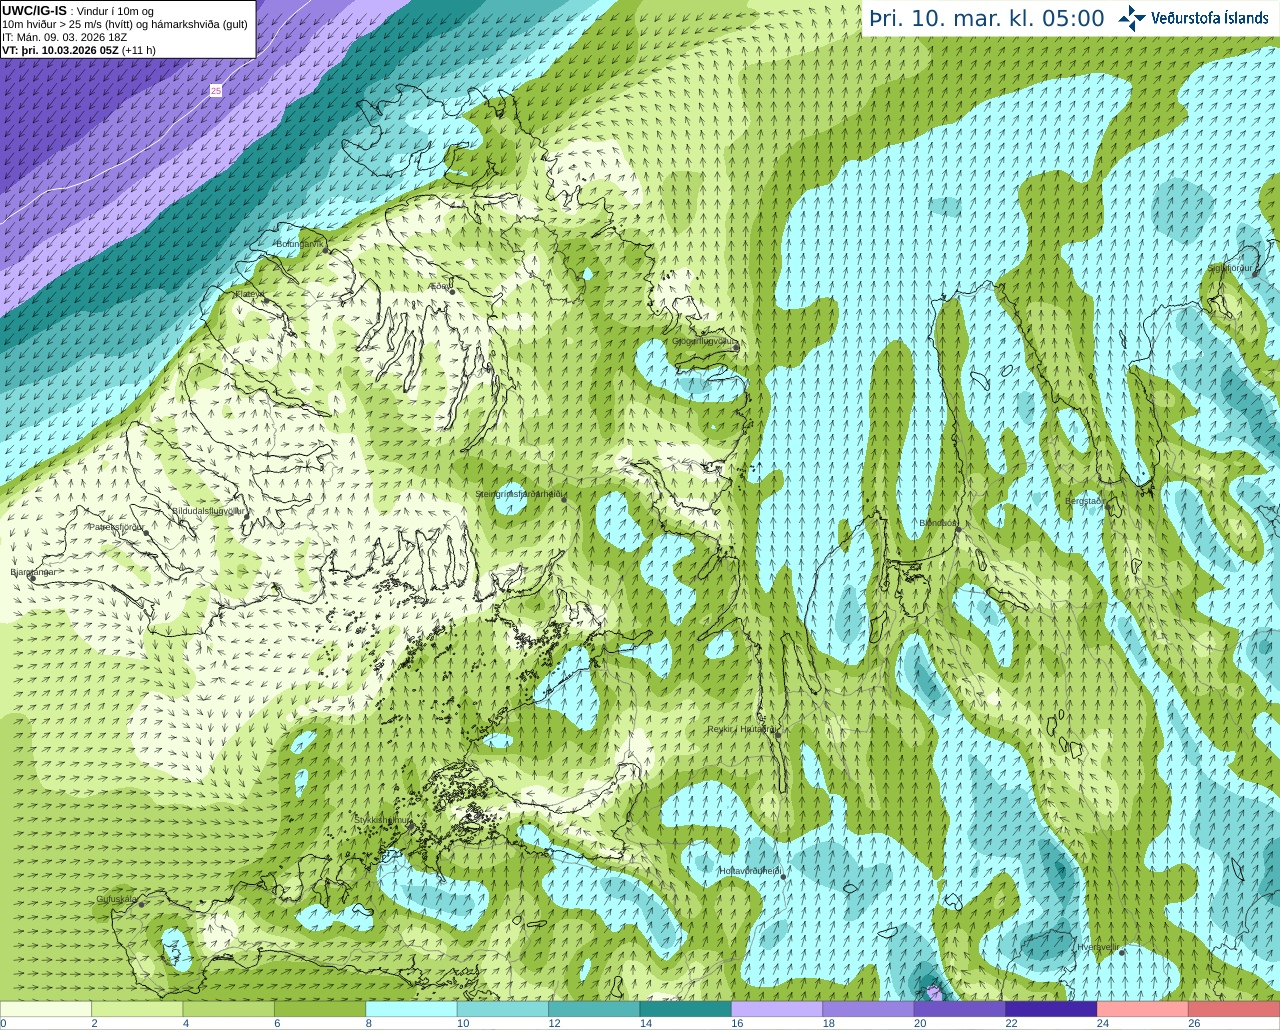
Task: Select the Stykkishólmur station label
Action: (381, 819)
